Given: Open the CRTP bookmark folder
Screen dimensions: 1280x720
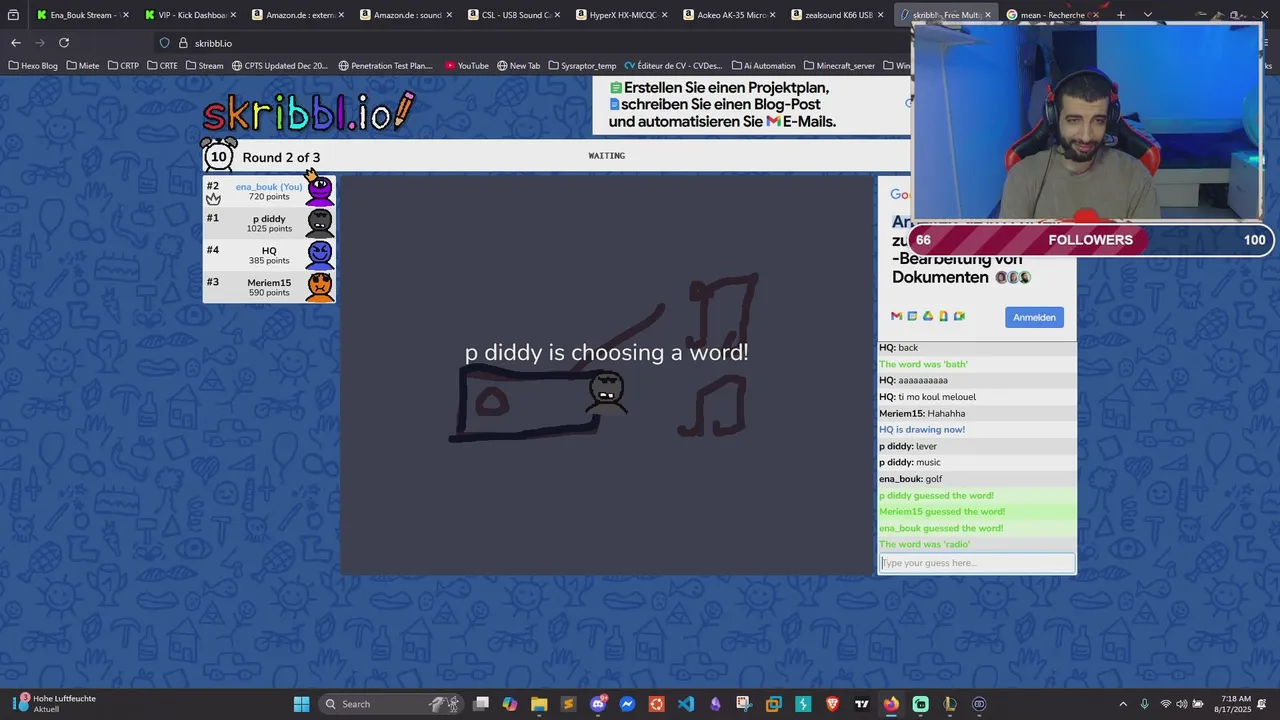Looking at the screenshot, I should click(122, 66).
